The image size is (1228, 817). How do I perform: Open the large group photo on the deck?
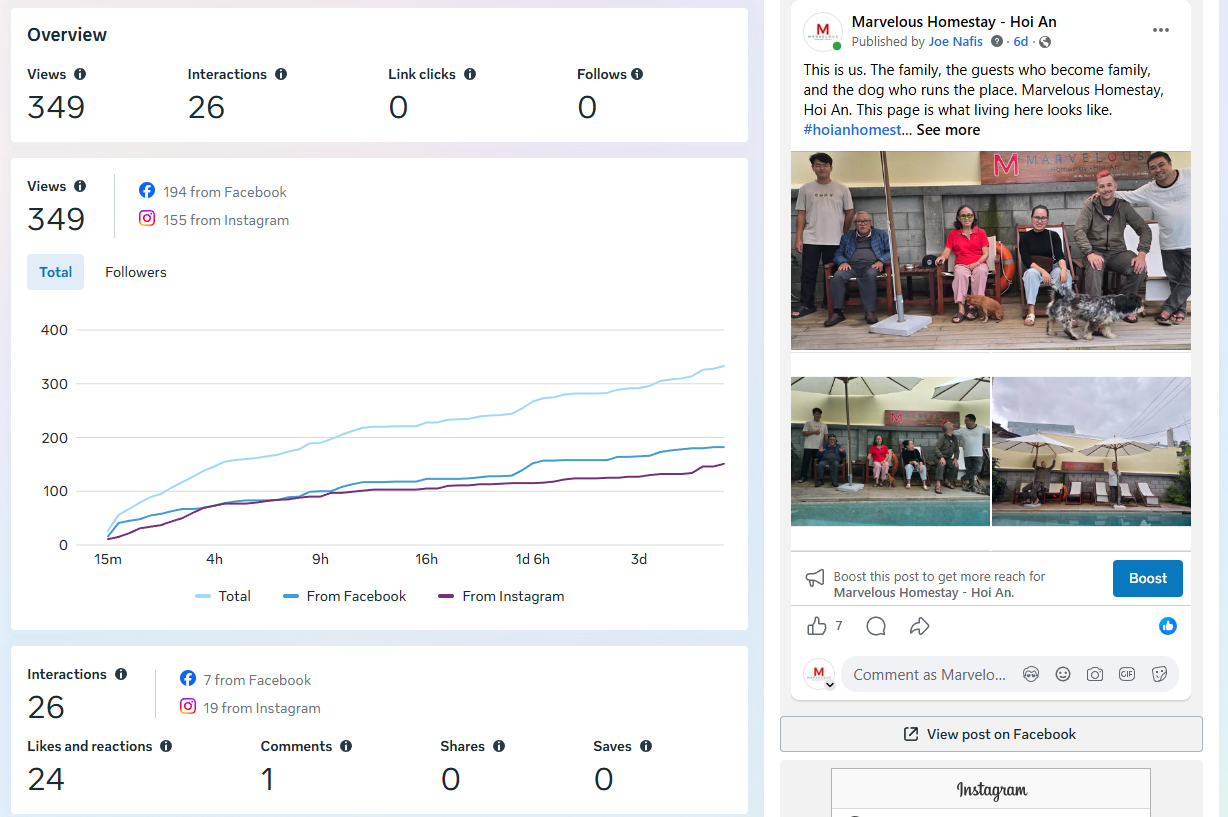coord(991,250)
